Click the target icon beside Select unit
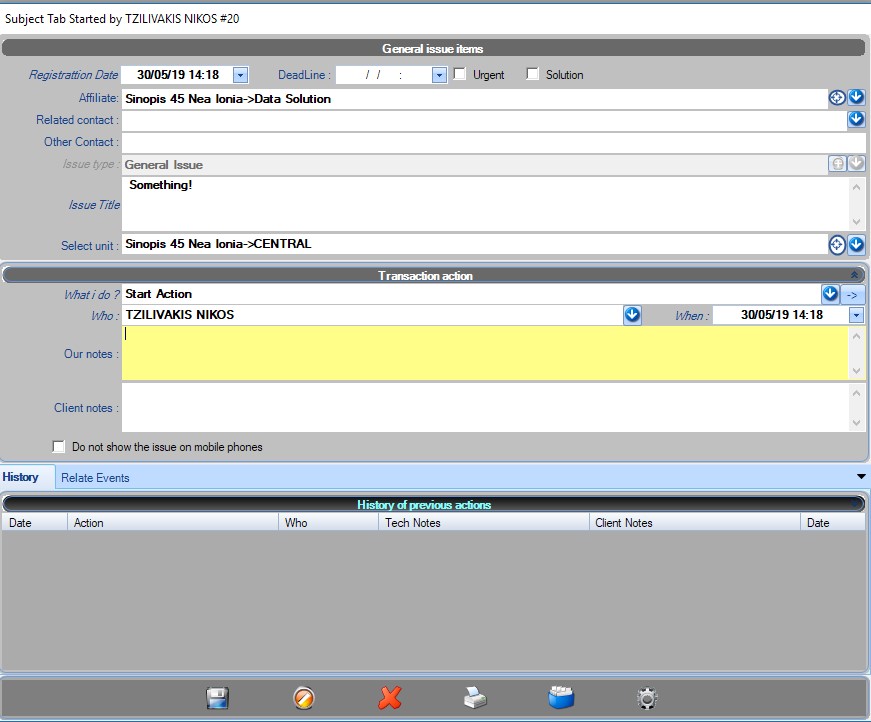Screen dimensions: 871x722 837,244
